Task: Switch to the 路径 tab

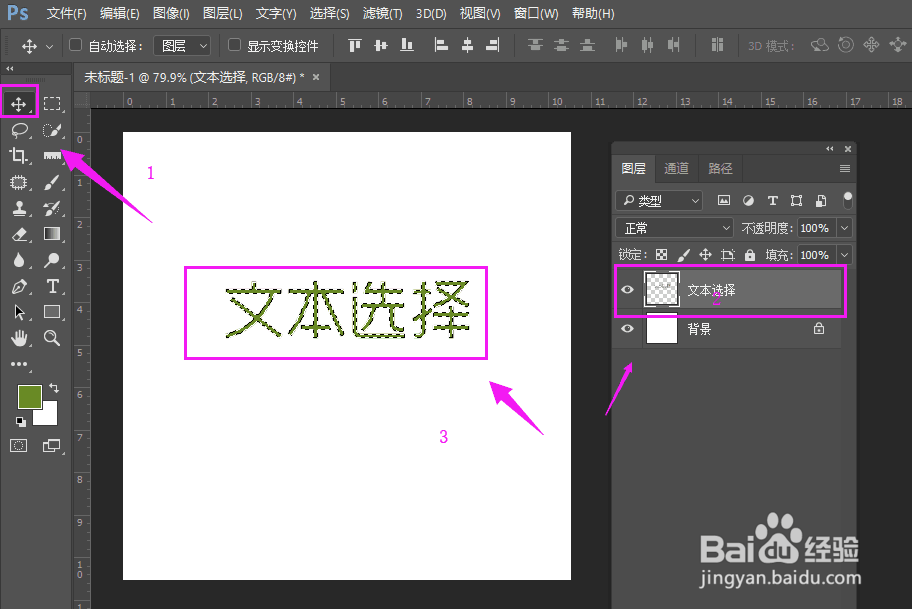Action: click(720, 168)
